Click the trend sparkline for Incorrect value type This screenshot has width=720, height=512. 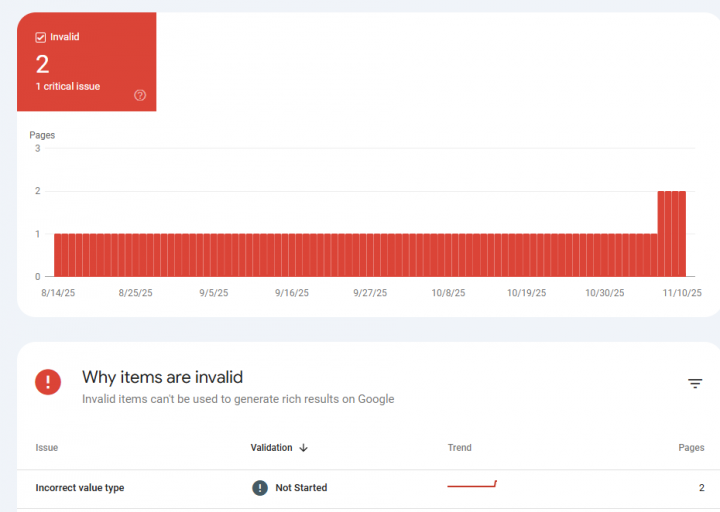point(472,486)
